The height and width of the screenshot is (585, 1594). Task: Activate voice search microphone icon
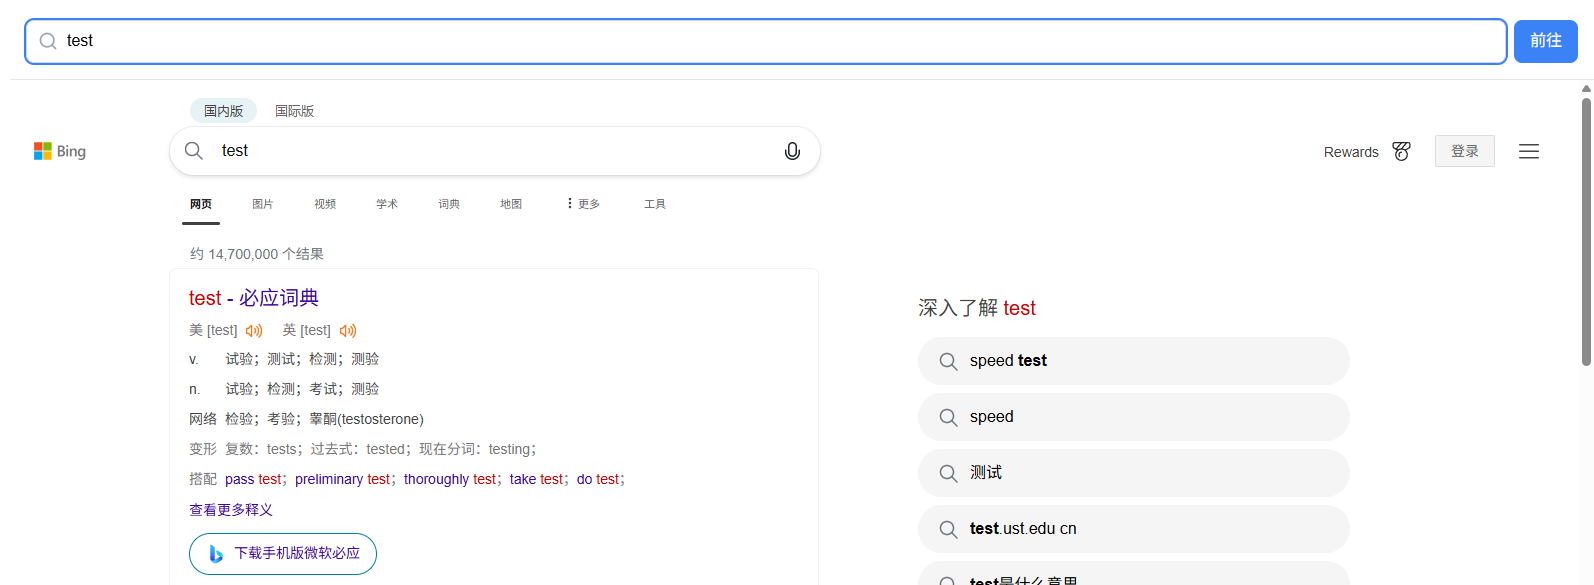click(792, 151)
